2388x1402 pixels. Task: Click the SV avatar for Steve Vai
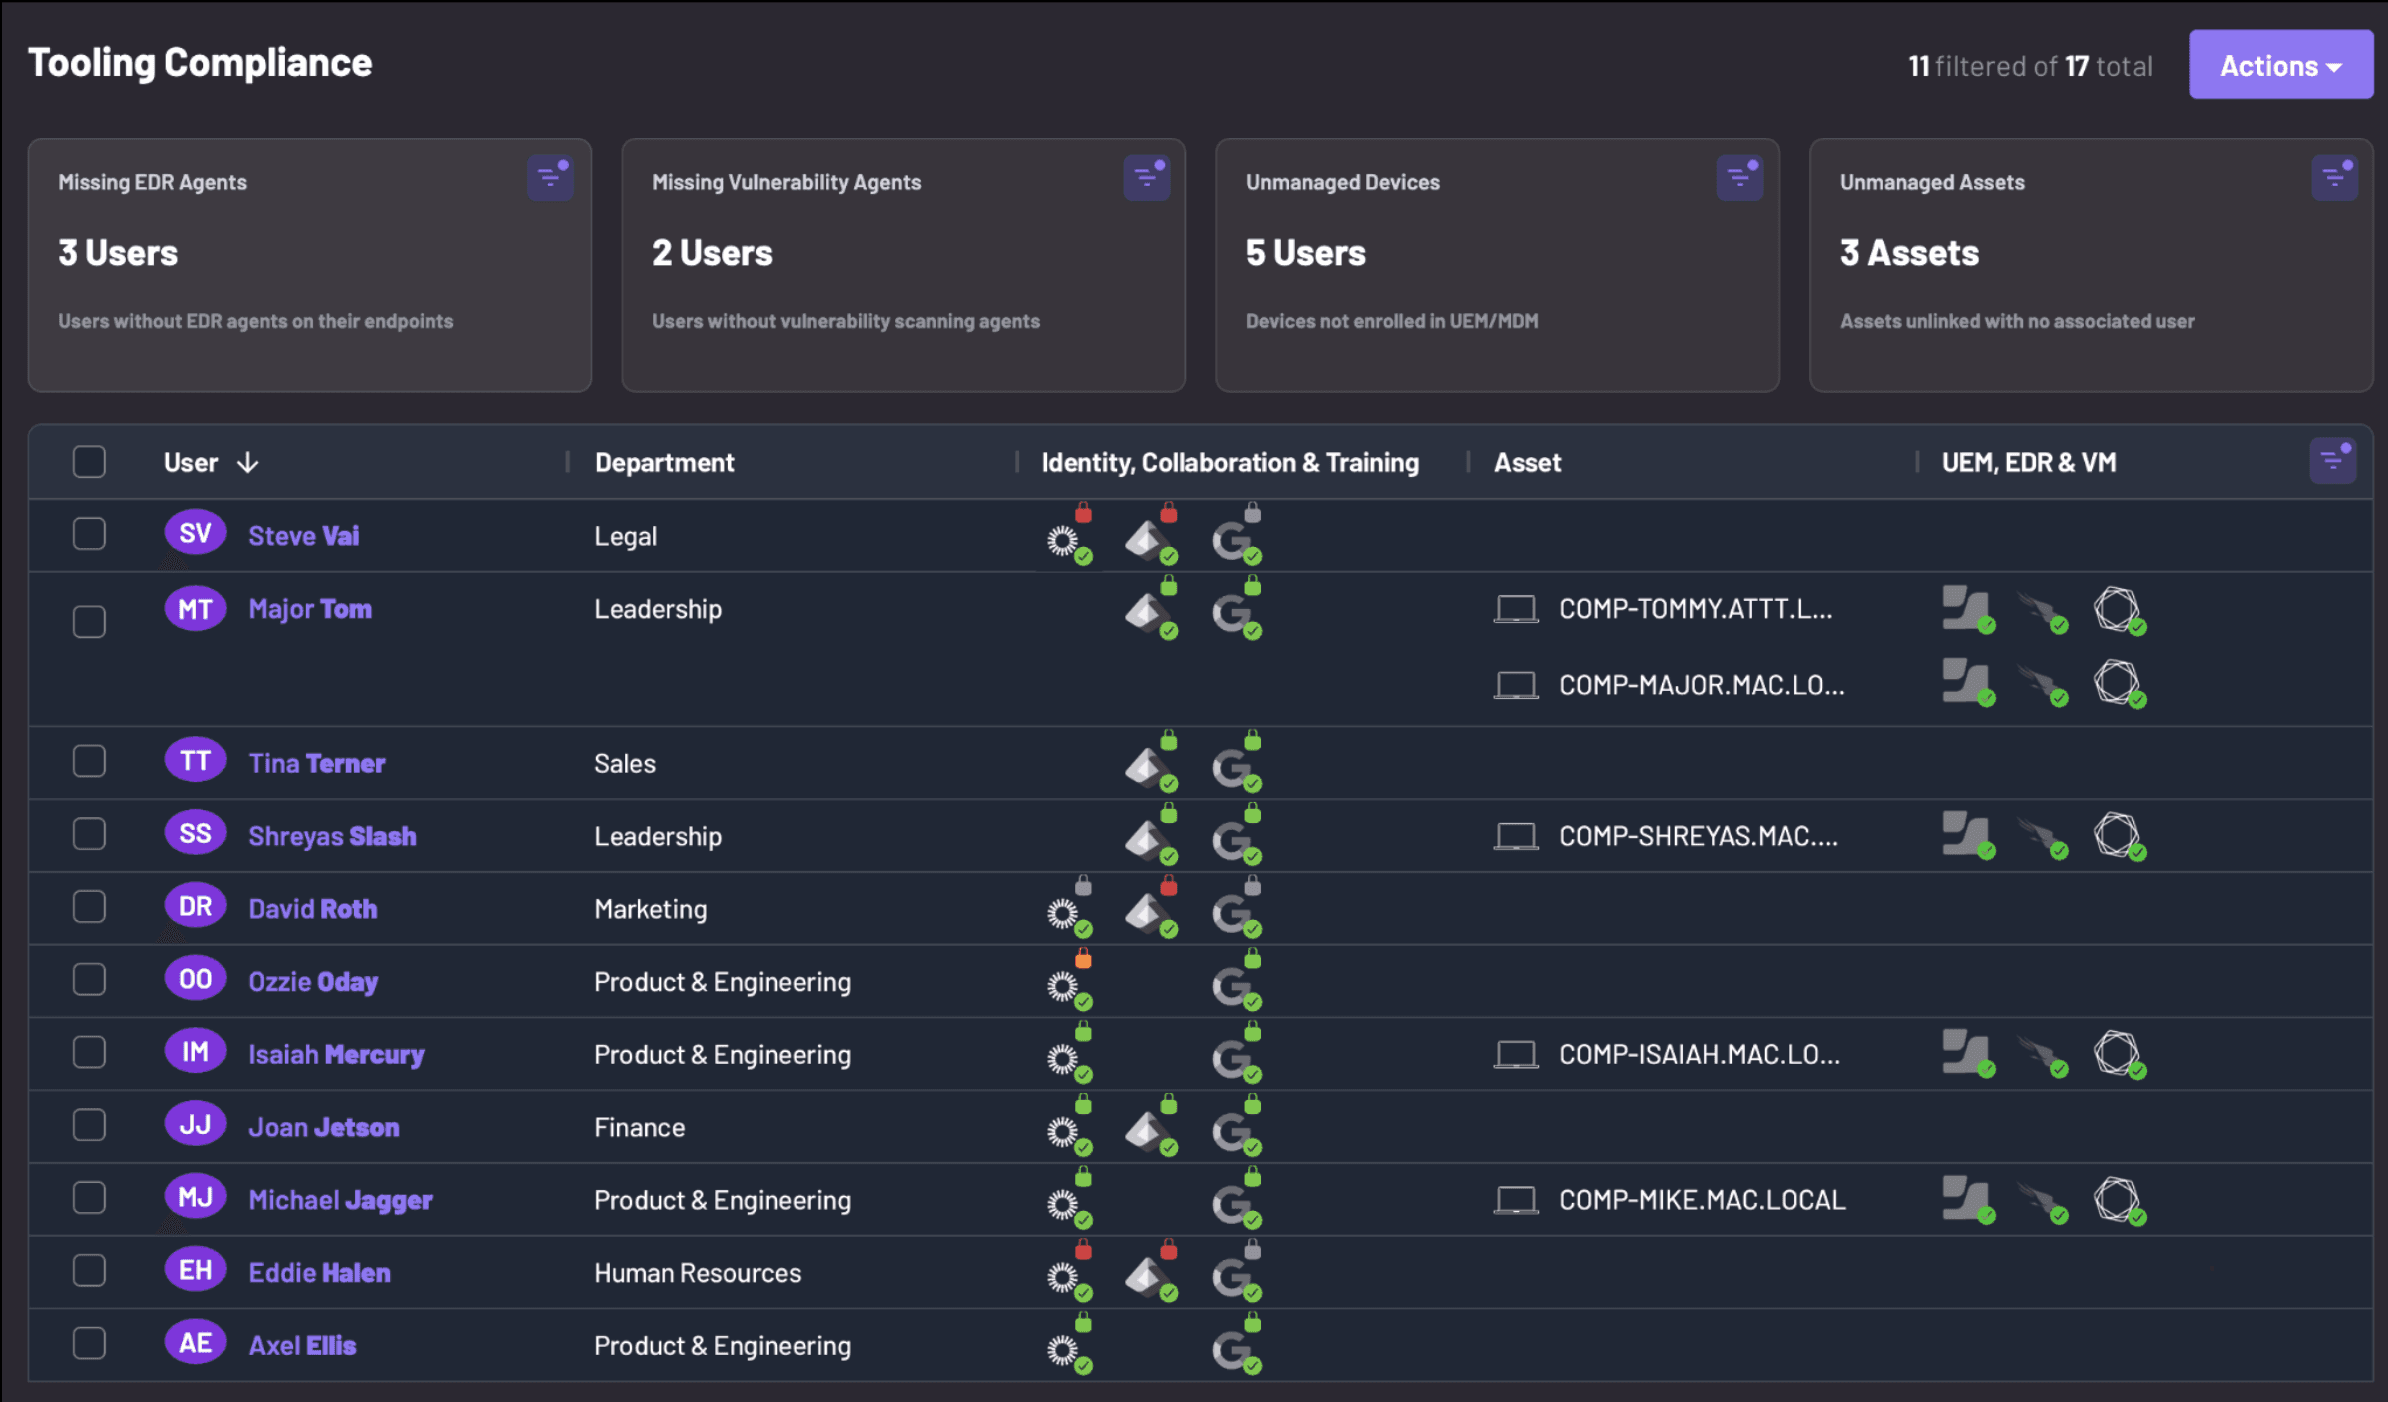pos(195,533)
